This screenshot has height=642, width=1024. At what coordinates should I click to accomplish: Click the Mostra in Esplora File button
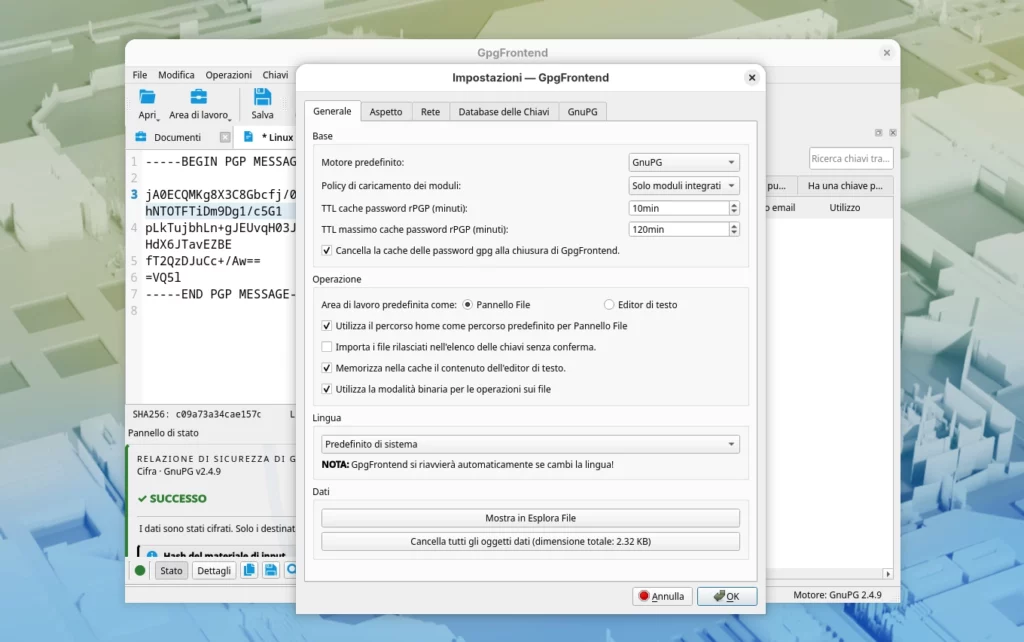pos(530,518)
